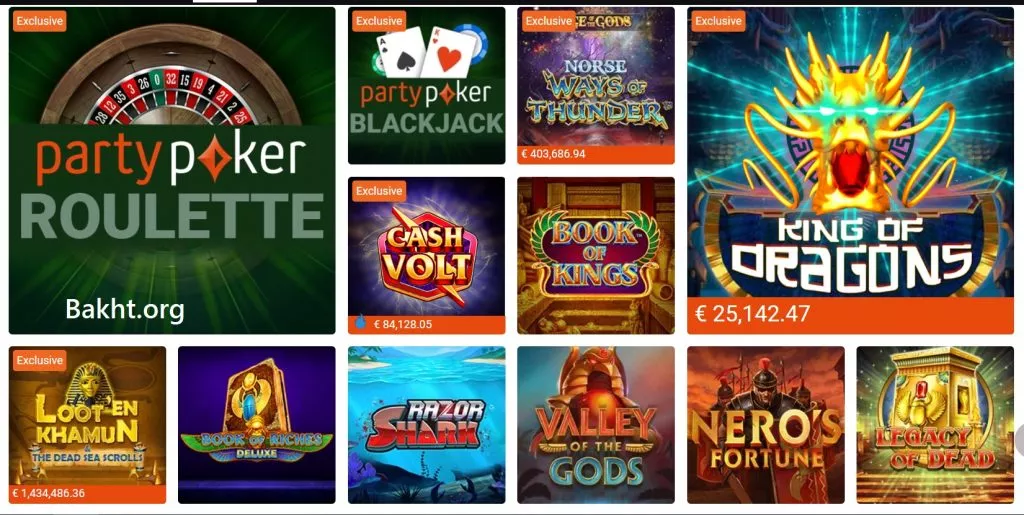Select Legacy of Dead slot tile

(x=935, y=425)
